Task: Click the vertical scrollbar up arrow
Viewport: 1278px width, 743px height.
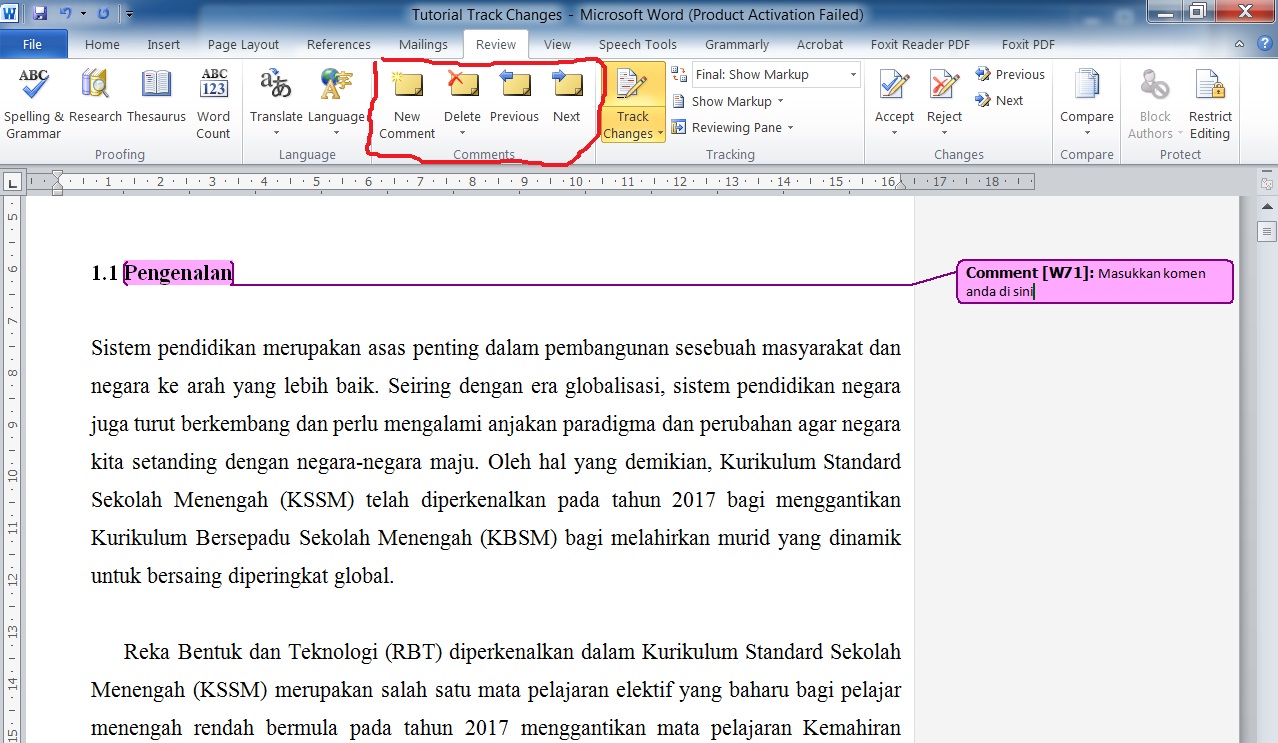Action: 1267,207
